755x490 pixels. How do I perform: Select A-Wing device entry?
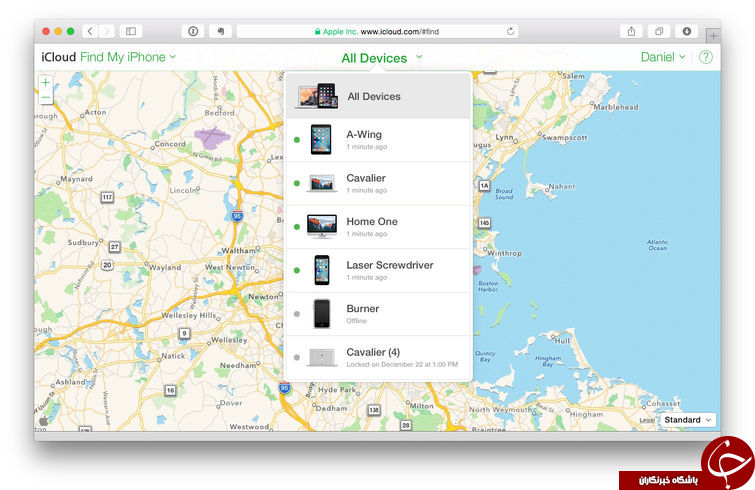378,140
